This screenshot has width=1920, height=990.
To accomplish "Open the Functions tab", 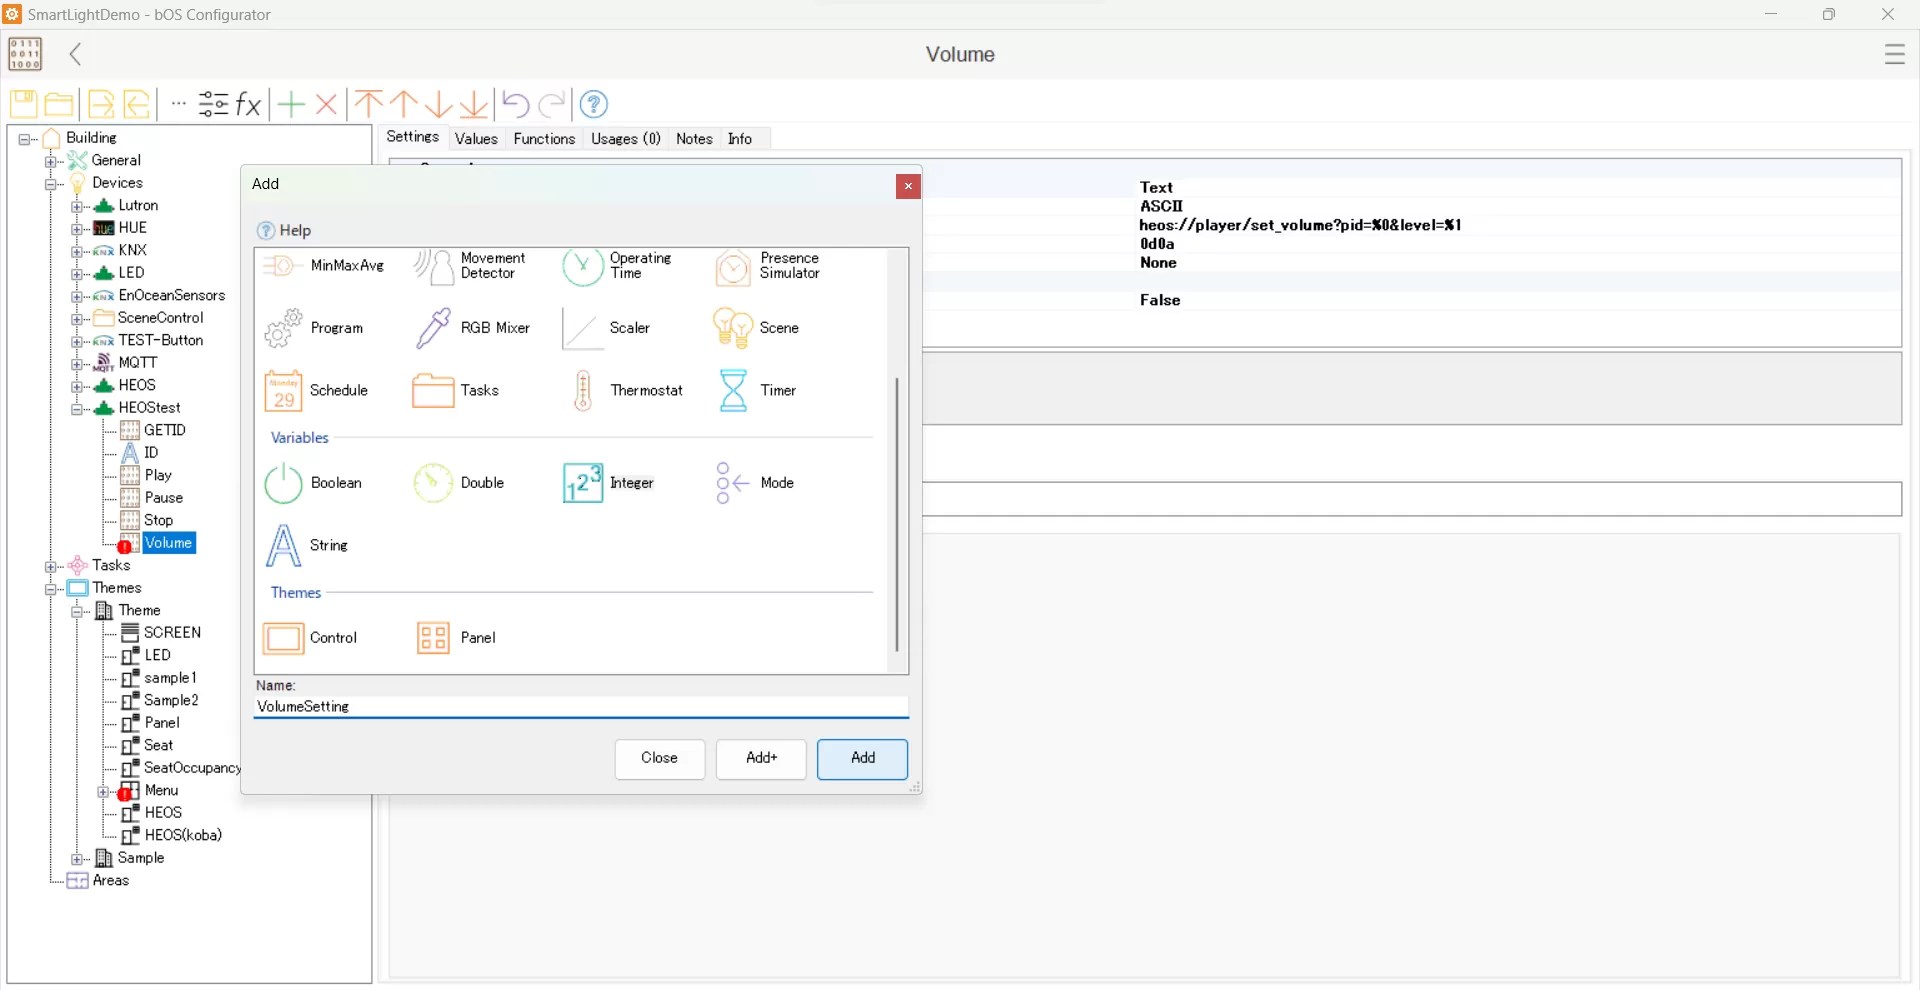I will [544, 139].
